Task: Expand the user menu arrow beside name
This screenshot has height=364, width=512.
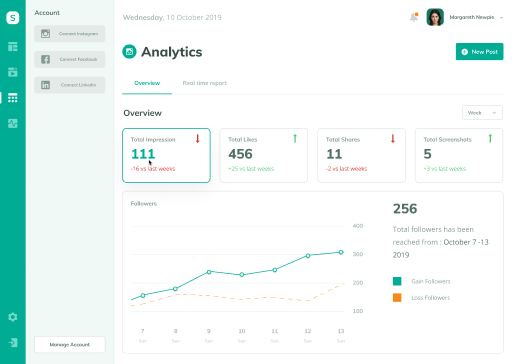Action: 501,17
